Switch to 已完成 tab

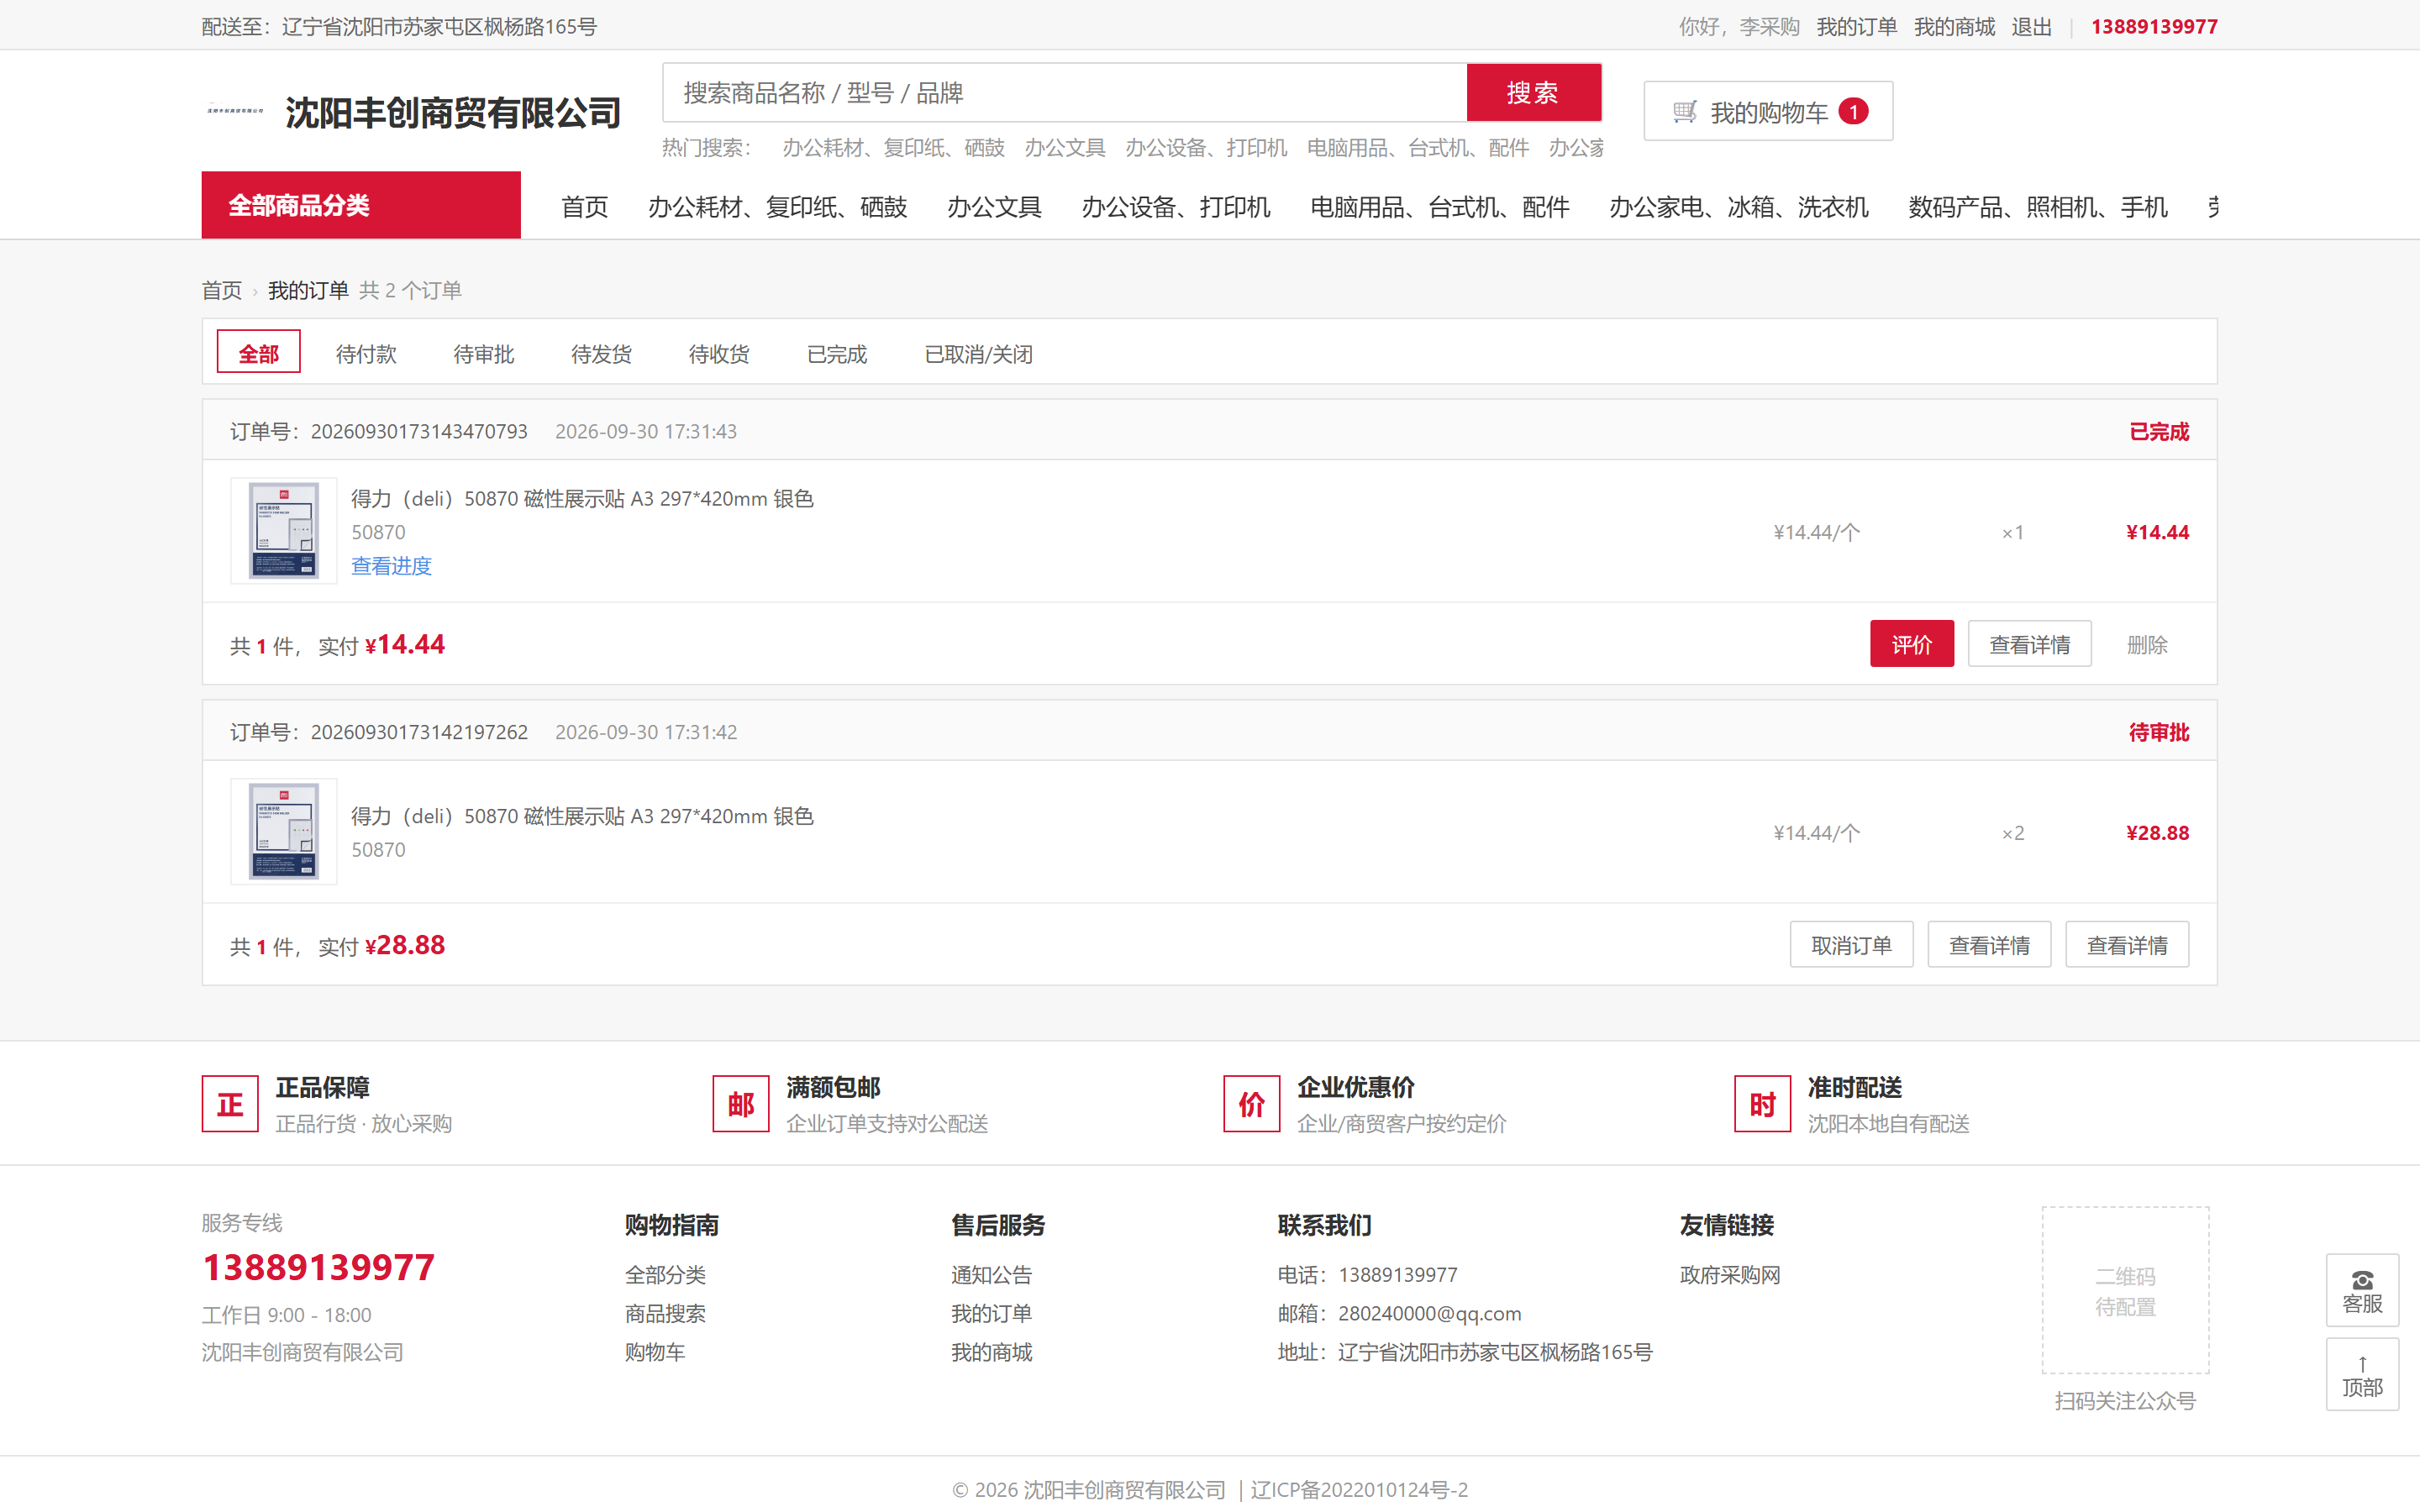coord(837,354)
